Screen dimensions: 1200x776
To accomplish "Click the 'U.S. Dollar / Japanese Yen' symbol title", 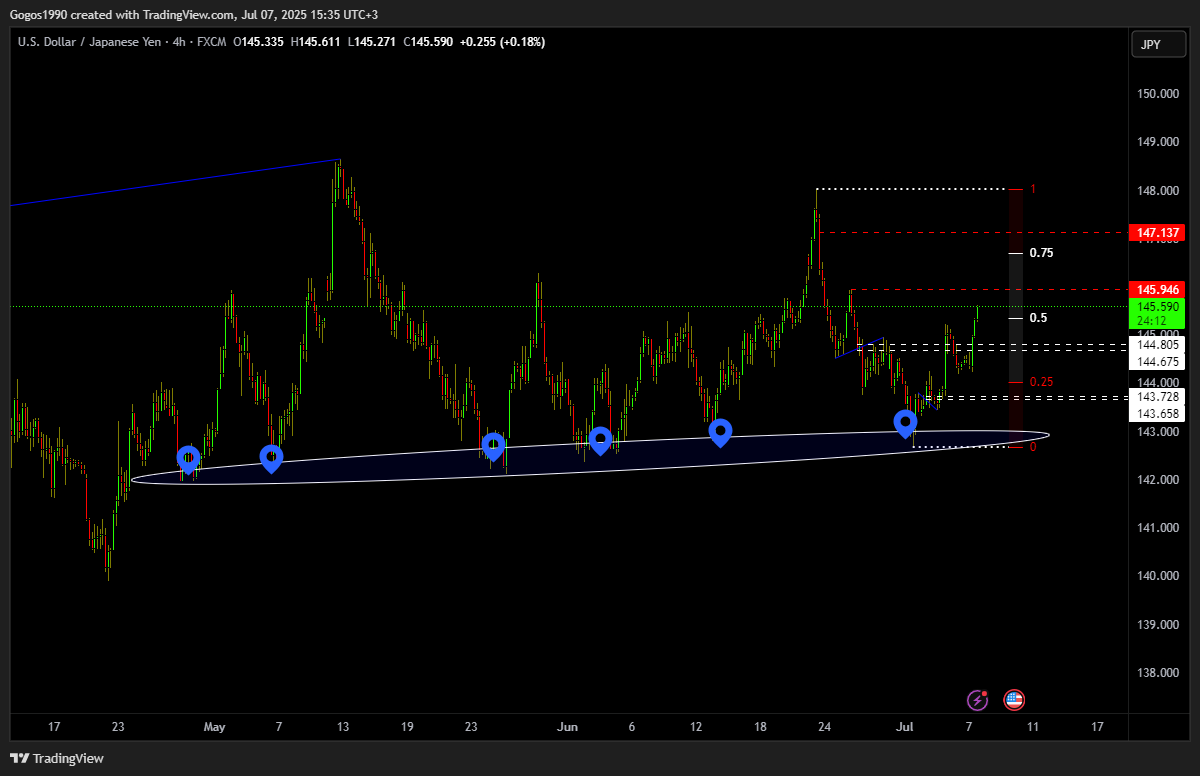I will pyautogui.click(x=90, y=42).
